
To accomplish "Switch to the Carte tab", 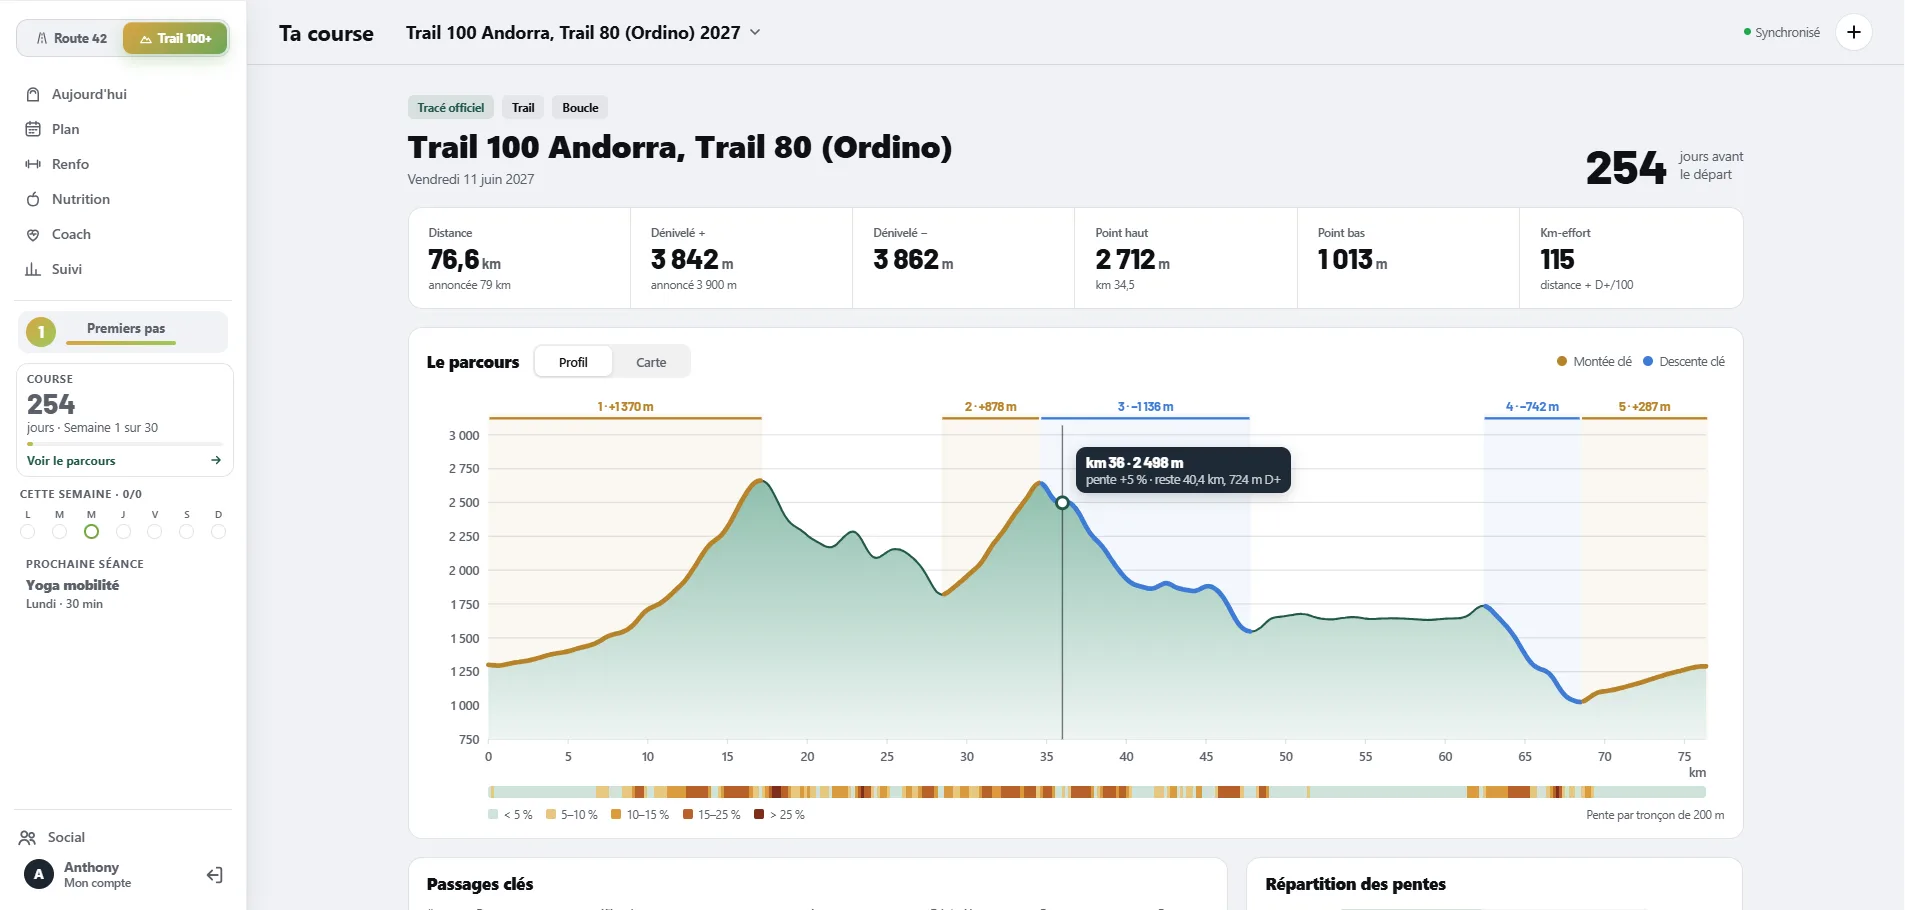I will [651, 362].
